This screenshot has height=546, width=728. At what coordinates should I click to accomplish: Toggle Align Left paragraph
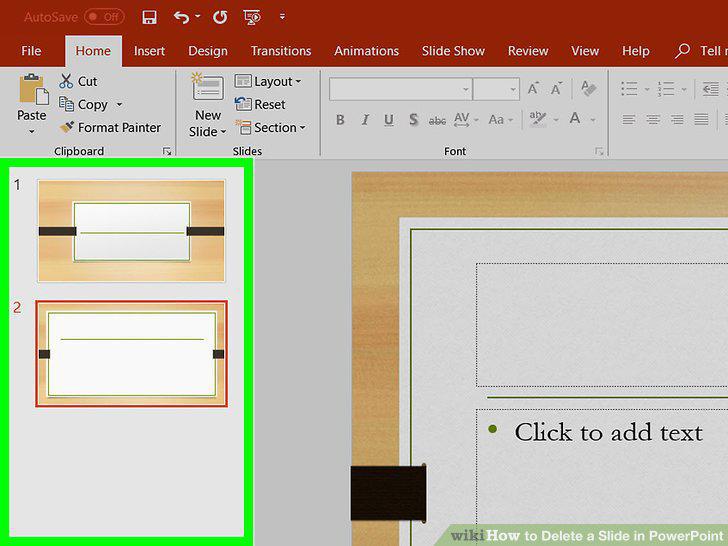click(629, 120)
